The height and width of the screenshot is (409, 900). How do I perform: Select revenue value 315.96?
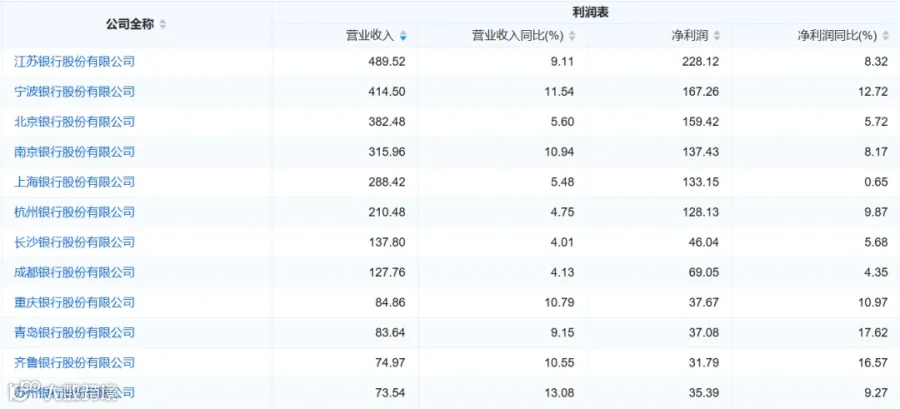click(x=387, y=152)
